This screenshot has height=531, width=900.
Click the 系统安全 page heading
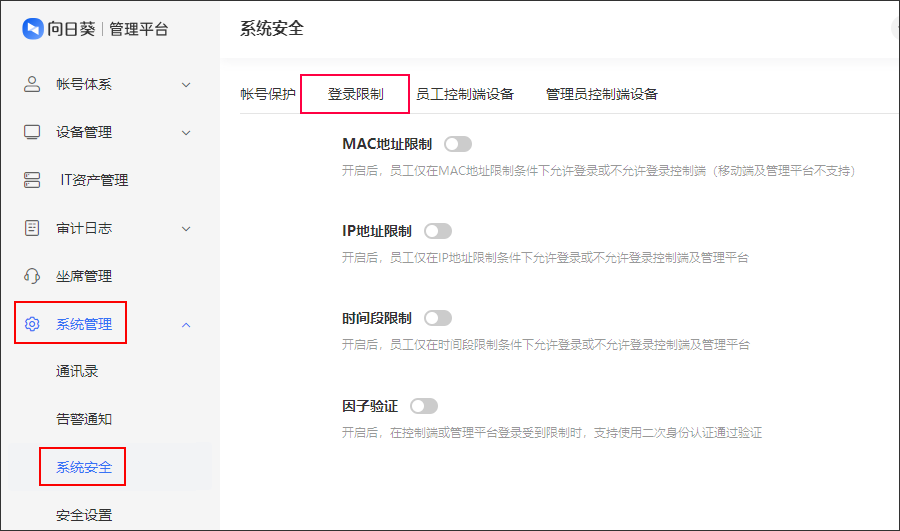tap(271, 28)
